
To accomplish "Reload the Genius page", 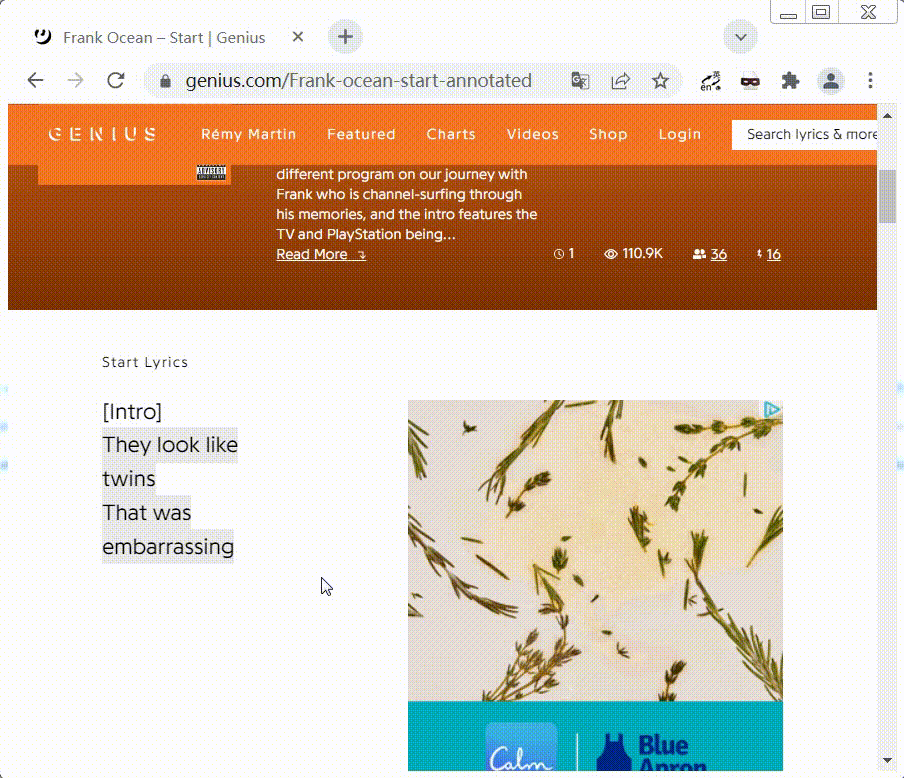I will (116, 80).
